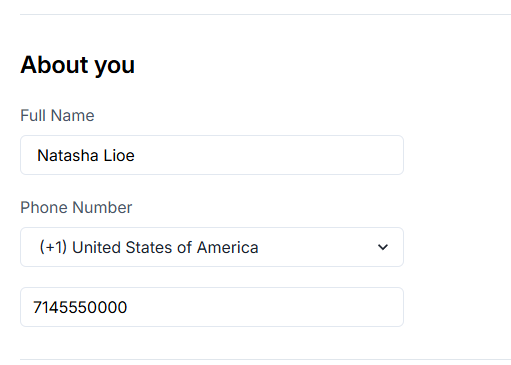This screenshot has height=365, width=511.
Task: Click the Full Name label
Action: coord(57,116)
